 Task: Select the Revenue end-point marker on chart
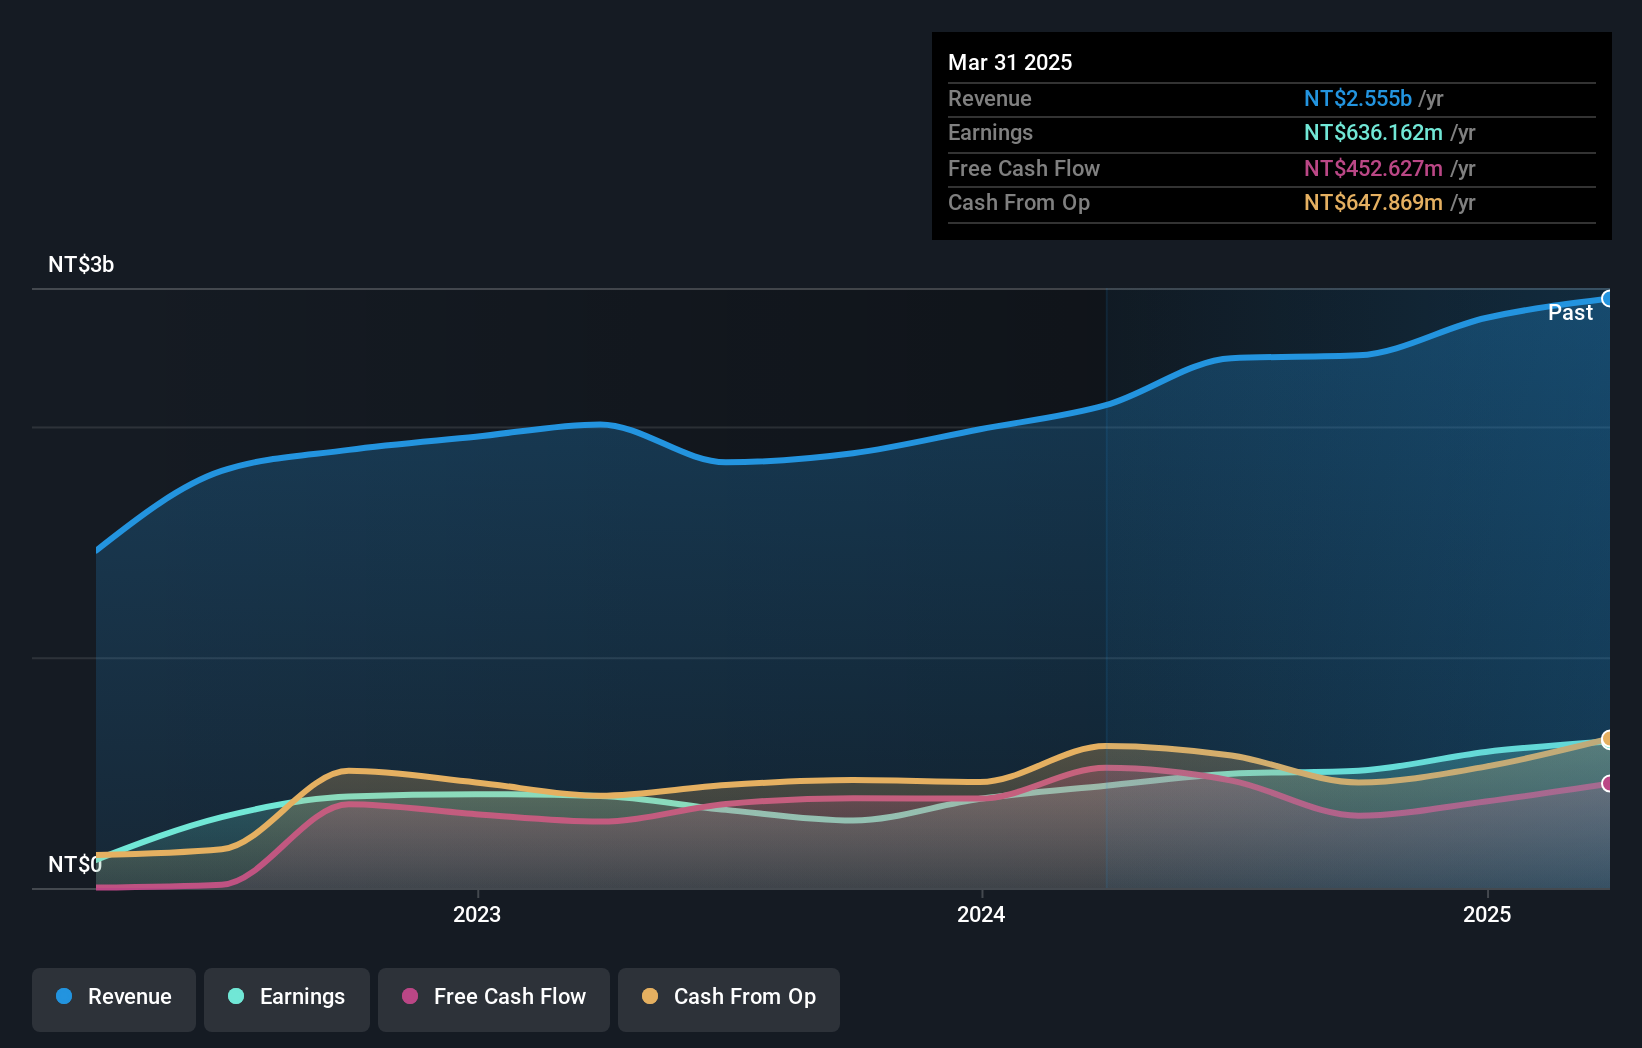(x=1608, y=299)
